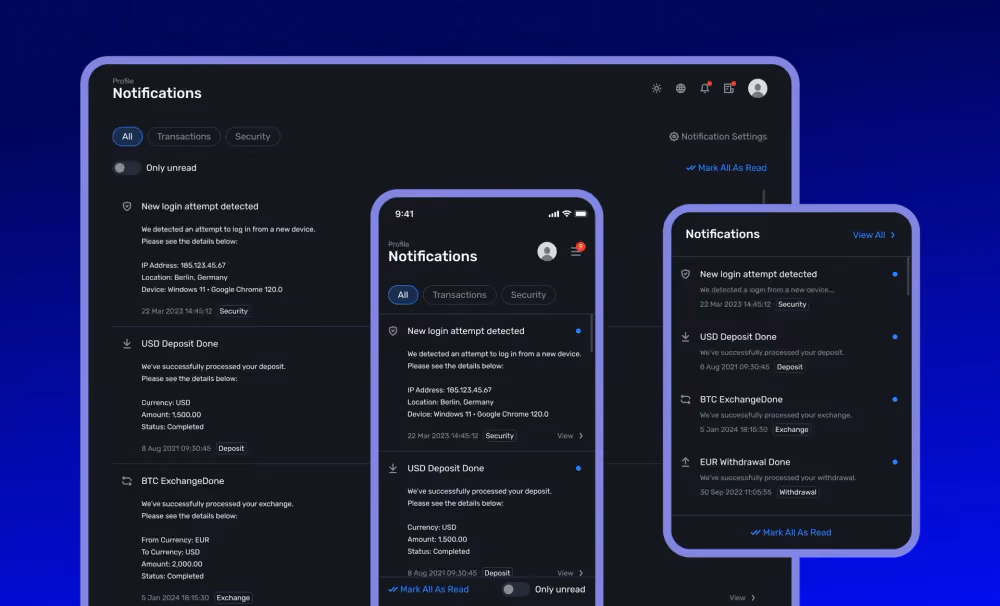The width and height of the screenshot is (1000, 606).
Task: Click Security tag on desktop login notification
Action: click(233, 311)
